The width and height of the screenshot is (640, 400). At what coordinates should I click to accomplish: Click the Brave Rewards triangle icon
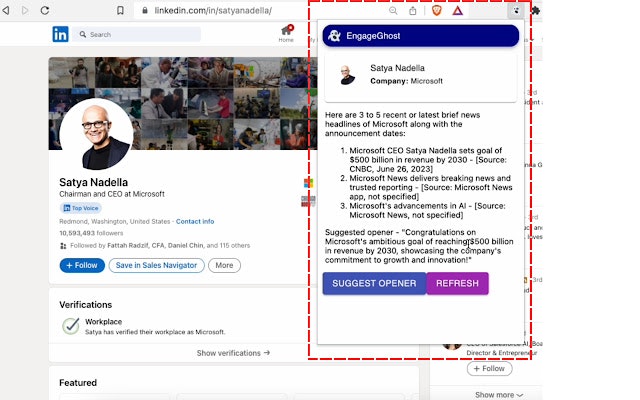(458, 11)
